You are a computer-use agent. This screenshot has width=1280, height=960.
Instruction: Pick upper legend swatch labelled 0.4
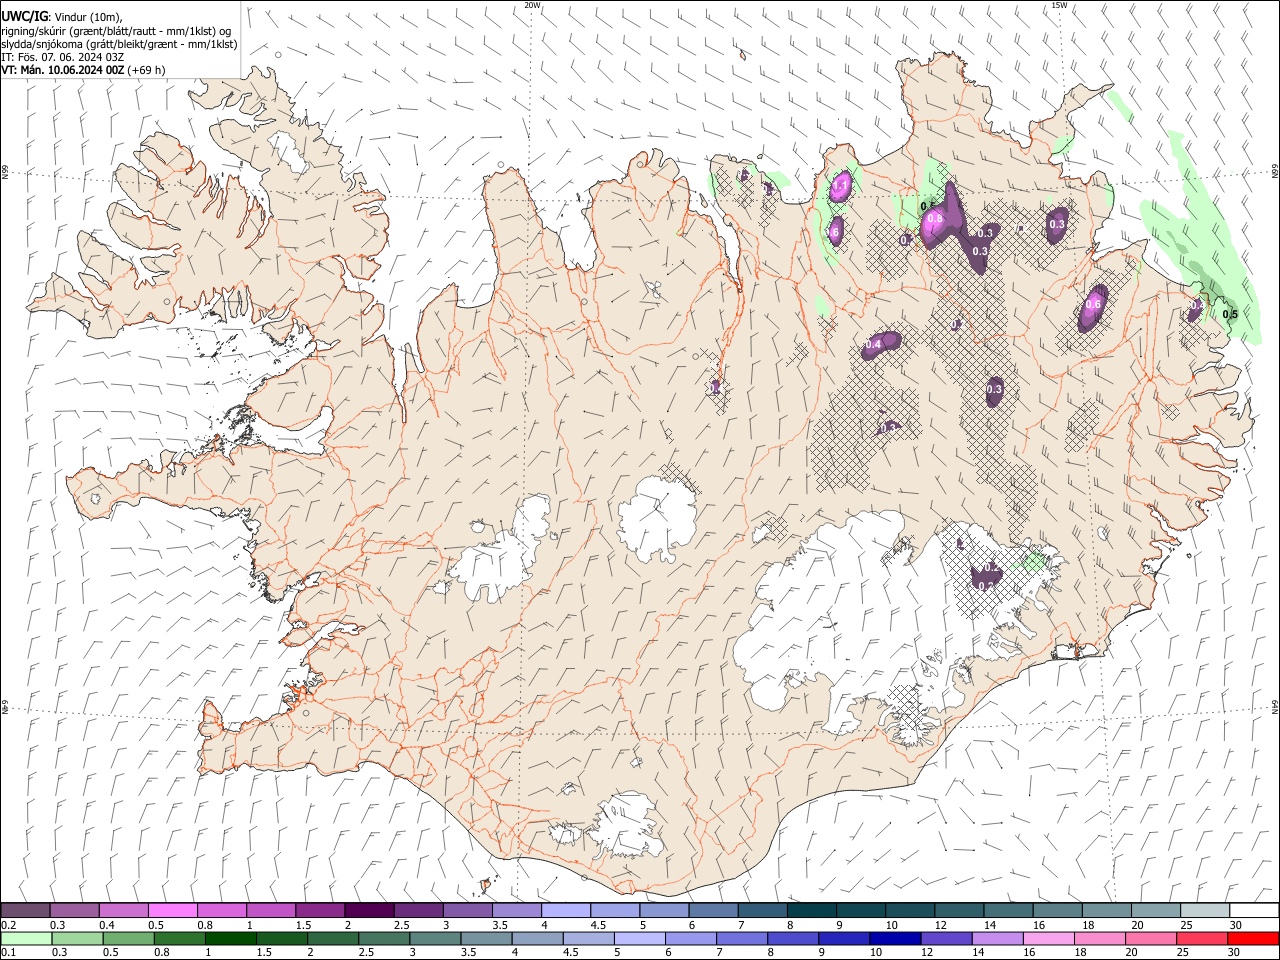click(123, 910)
